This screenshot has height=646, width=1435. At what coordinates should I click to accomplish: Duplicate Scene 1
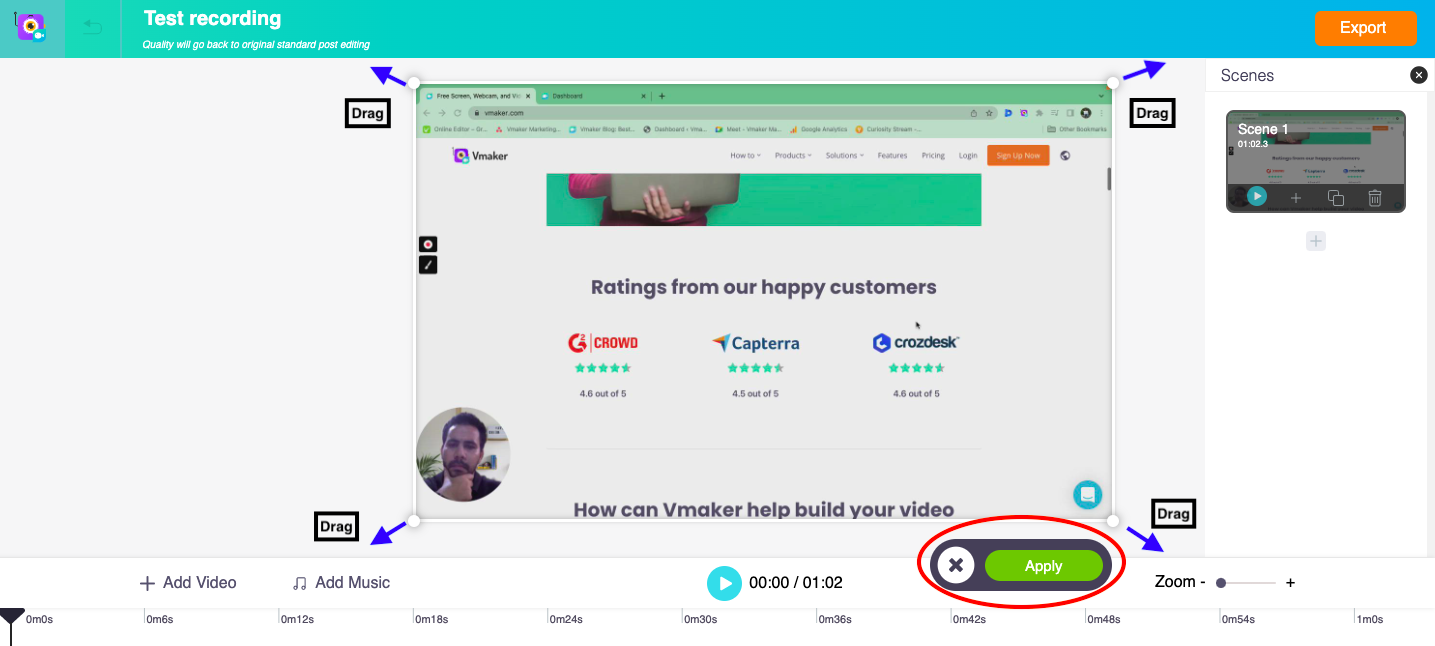tap(1336, 198)
